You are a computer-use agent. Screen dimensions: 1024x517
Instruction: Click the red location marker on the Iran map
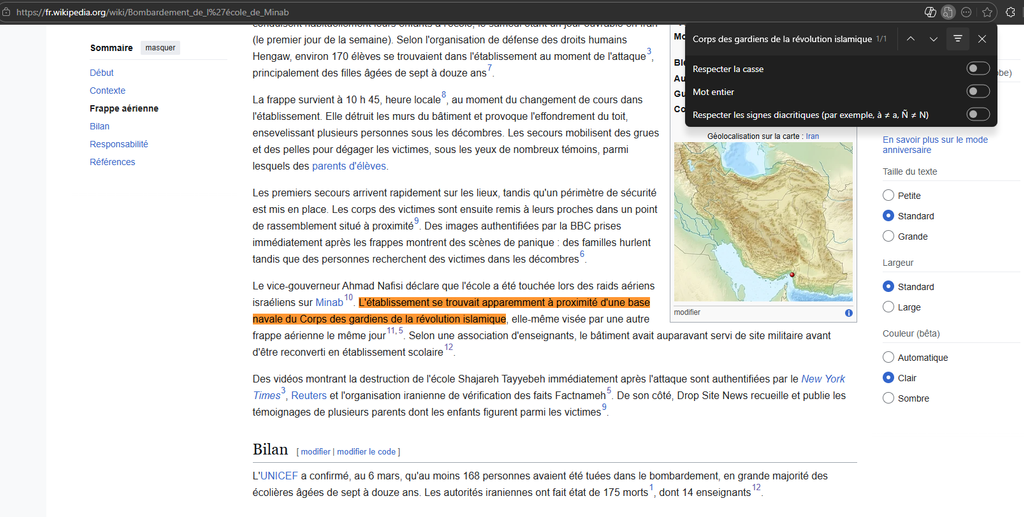(x=791, y=274)
